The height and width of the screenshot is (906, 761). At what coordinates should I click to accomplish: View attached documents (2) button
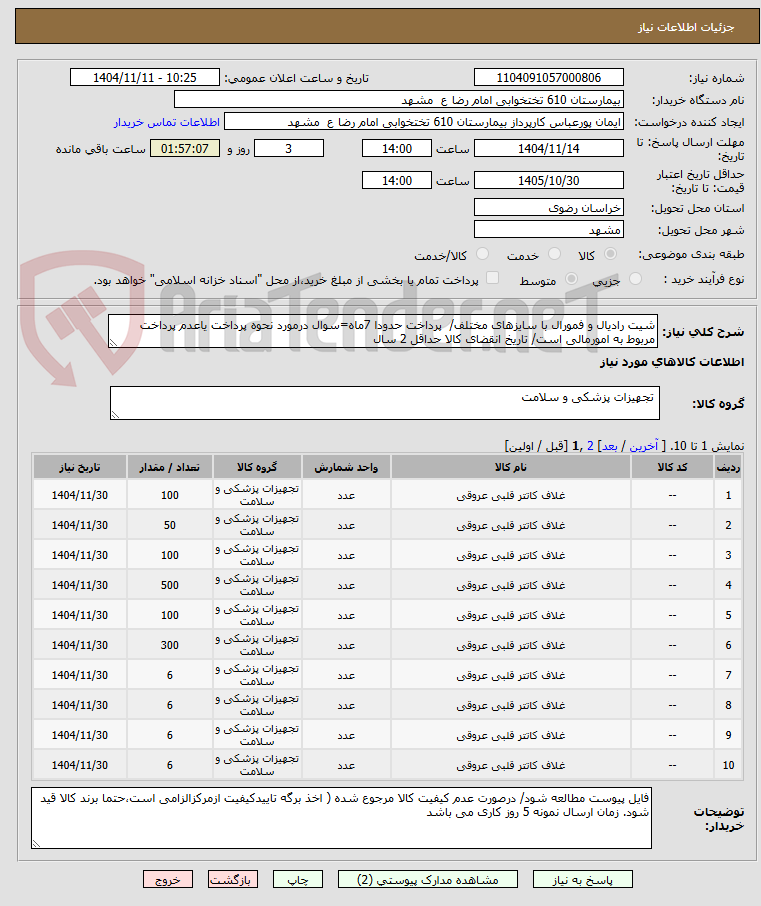click(428, 879)
